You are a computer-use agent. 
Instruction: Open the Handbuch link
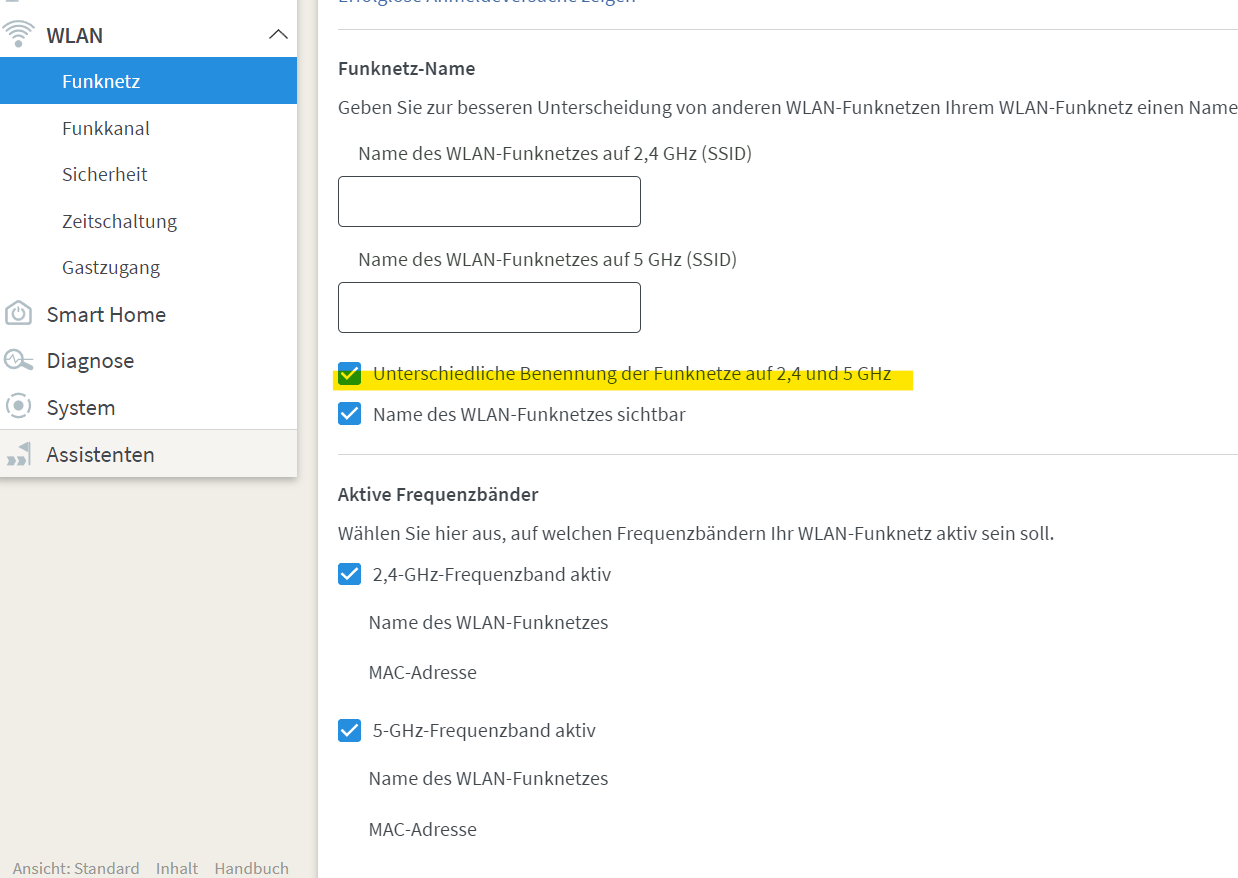(251, 868)
